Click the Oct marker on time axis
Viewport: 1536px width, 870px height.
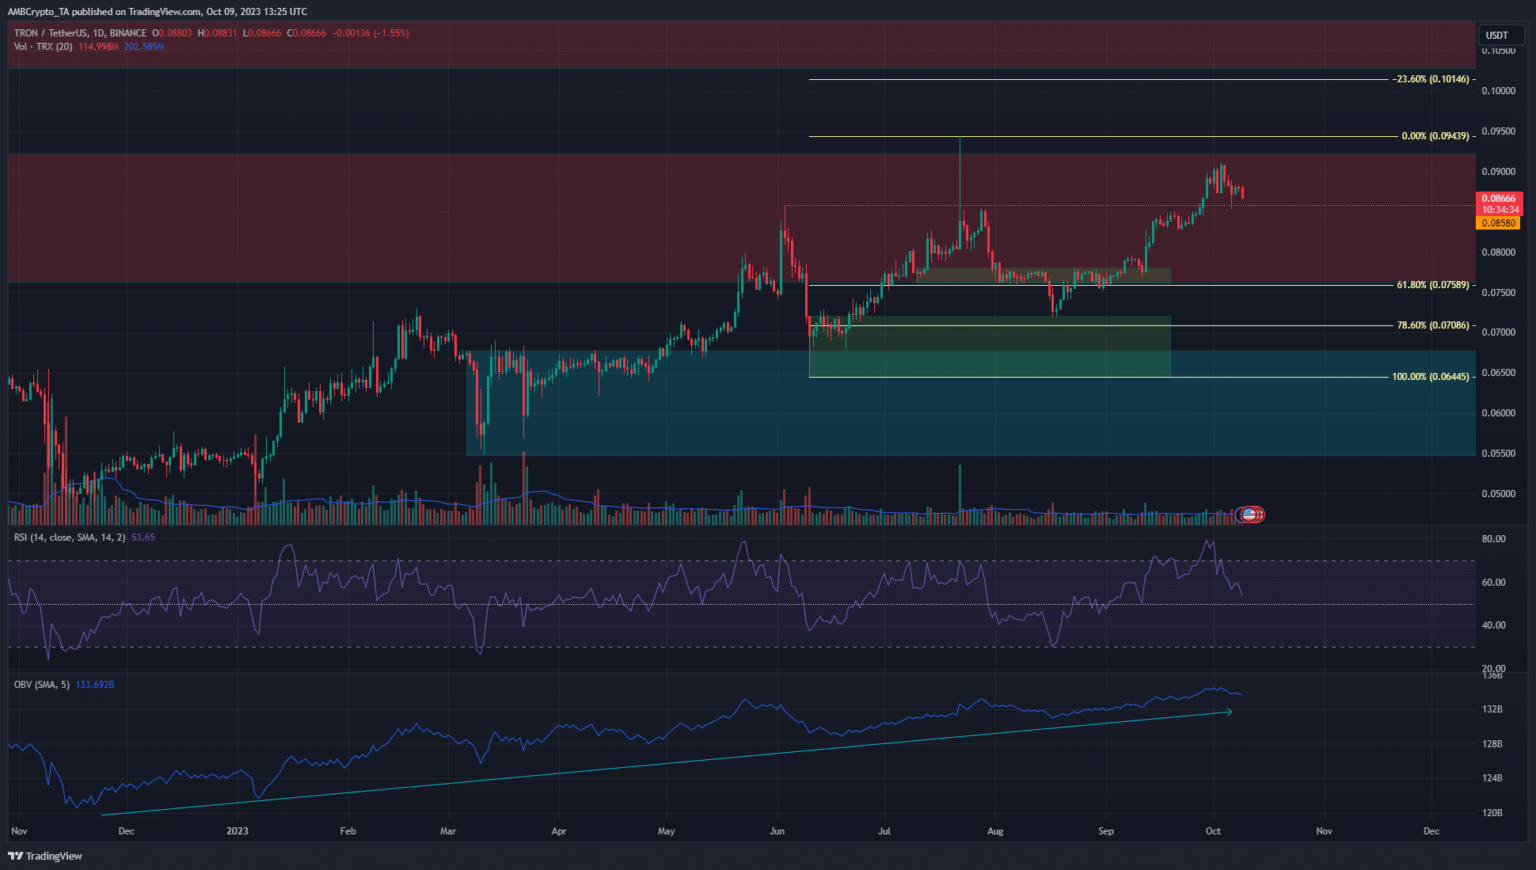pyautogui.click(x=1213, y=831)
